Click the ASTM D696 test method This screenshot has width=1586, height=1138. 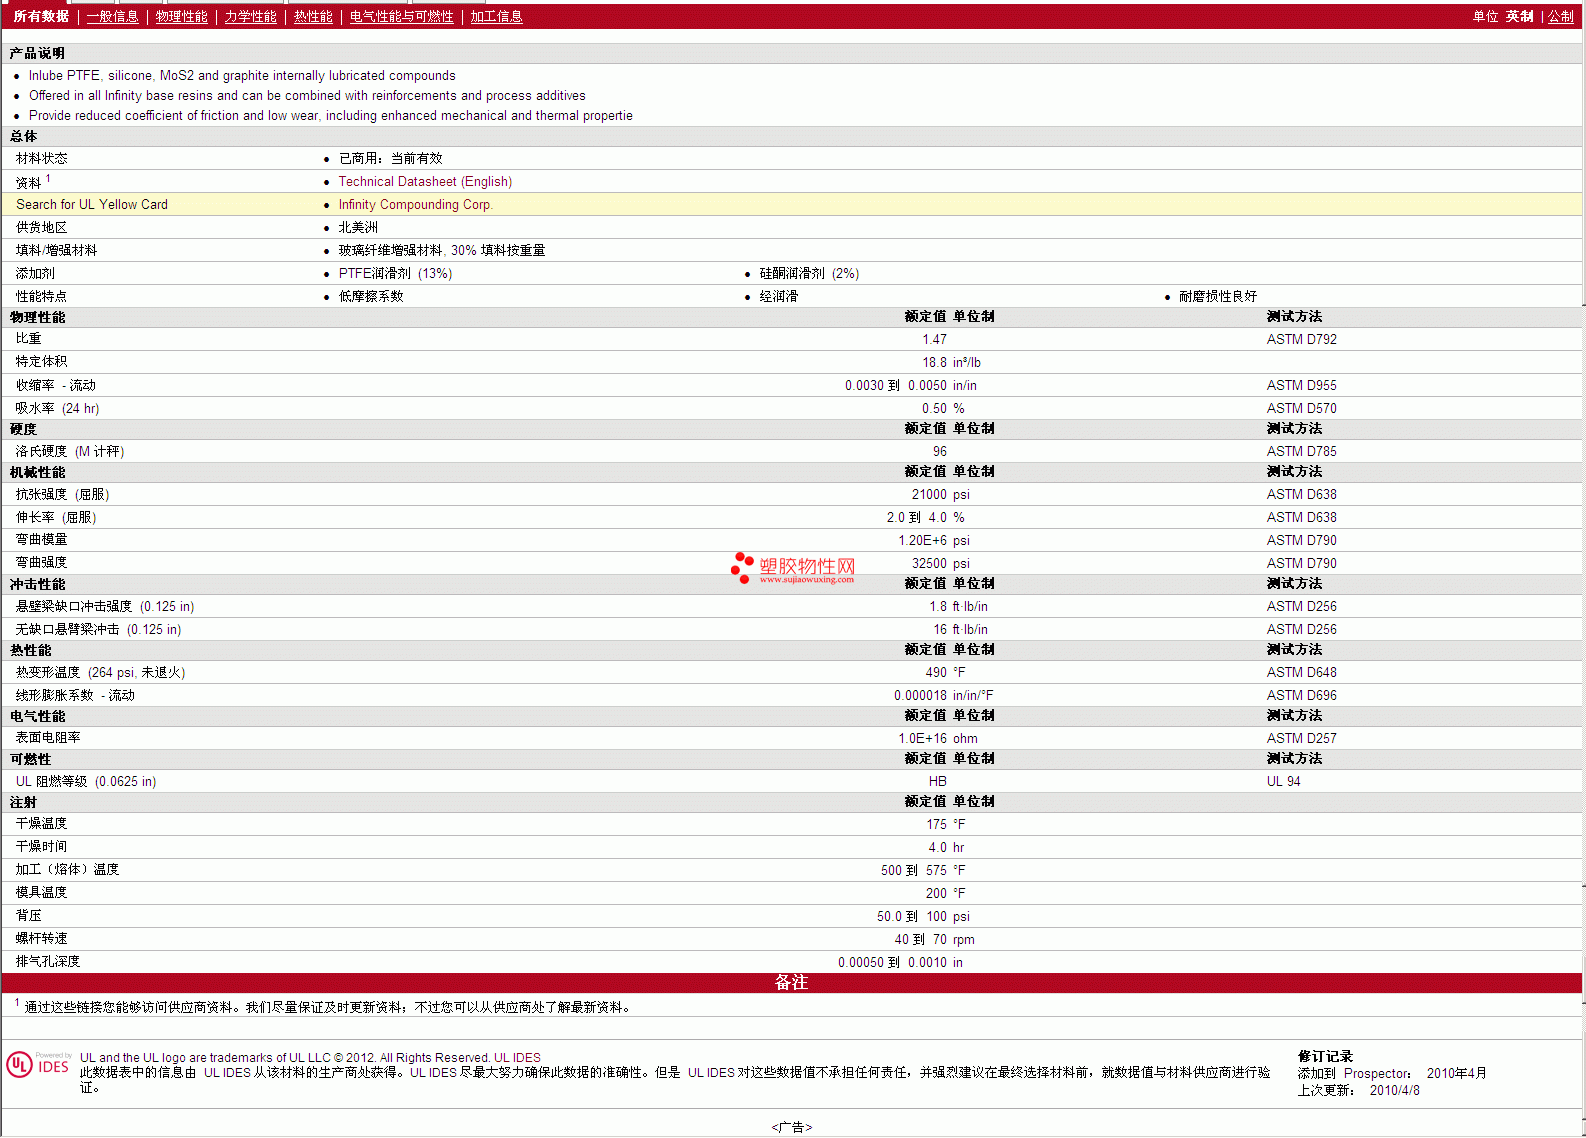[x=1301, y=696]
